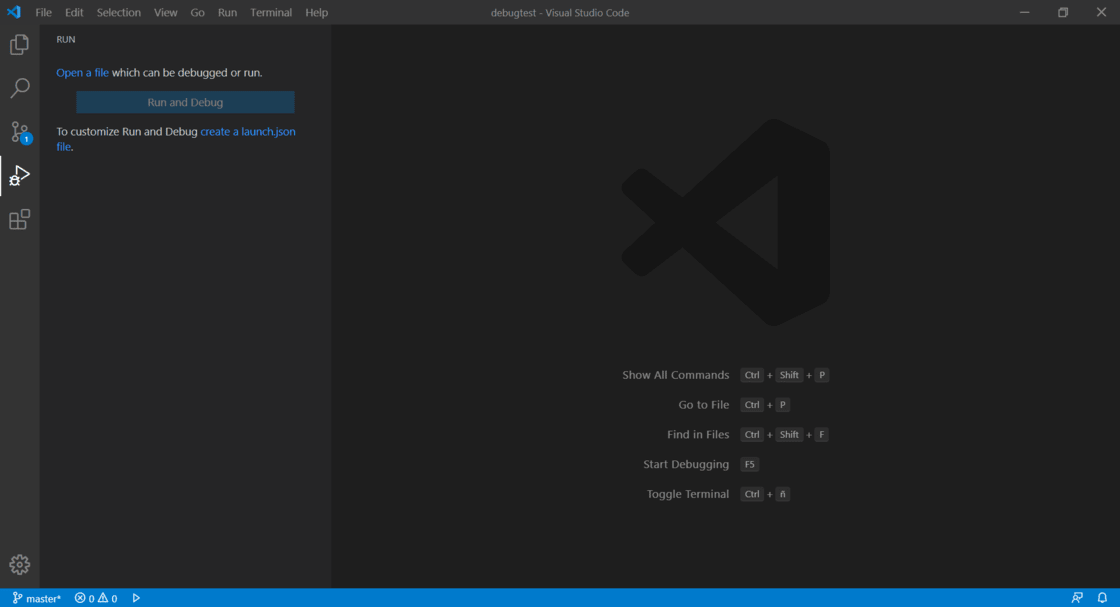
Task: Click the F5 key label
Action: tap(749, 464)
